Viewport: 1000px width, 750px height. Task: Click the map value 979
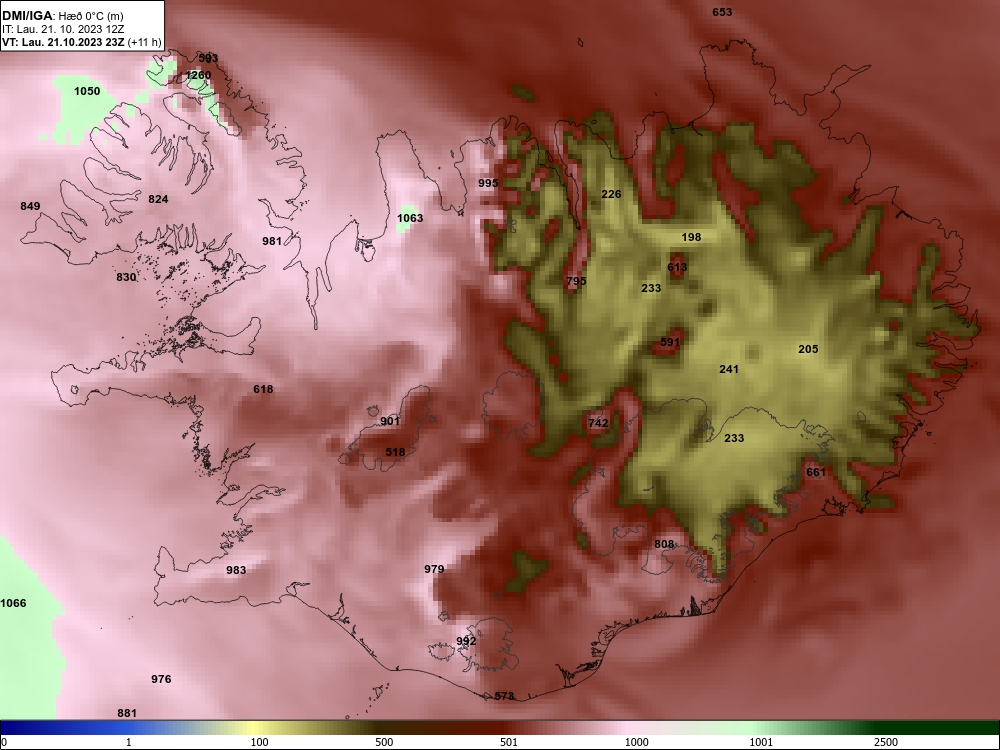434,569
